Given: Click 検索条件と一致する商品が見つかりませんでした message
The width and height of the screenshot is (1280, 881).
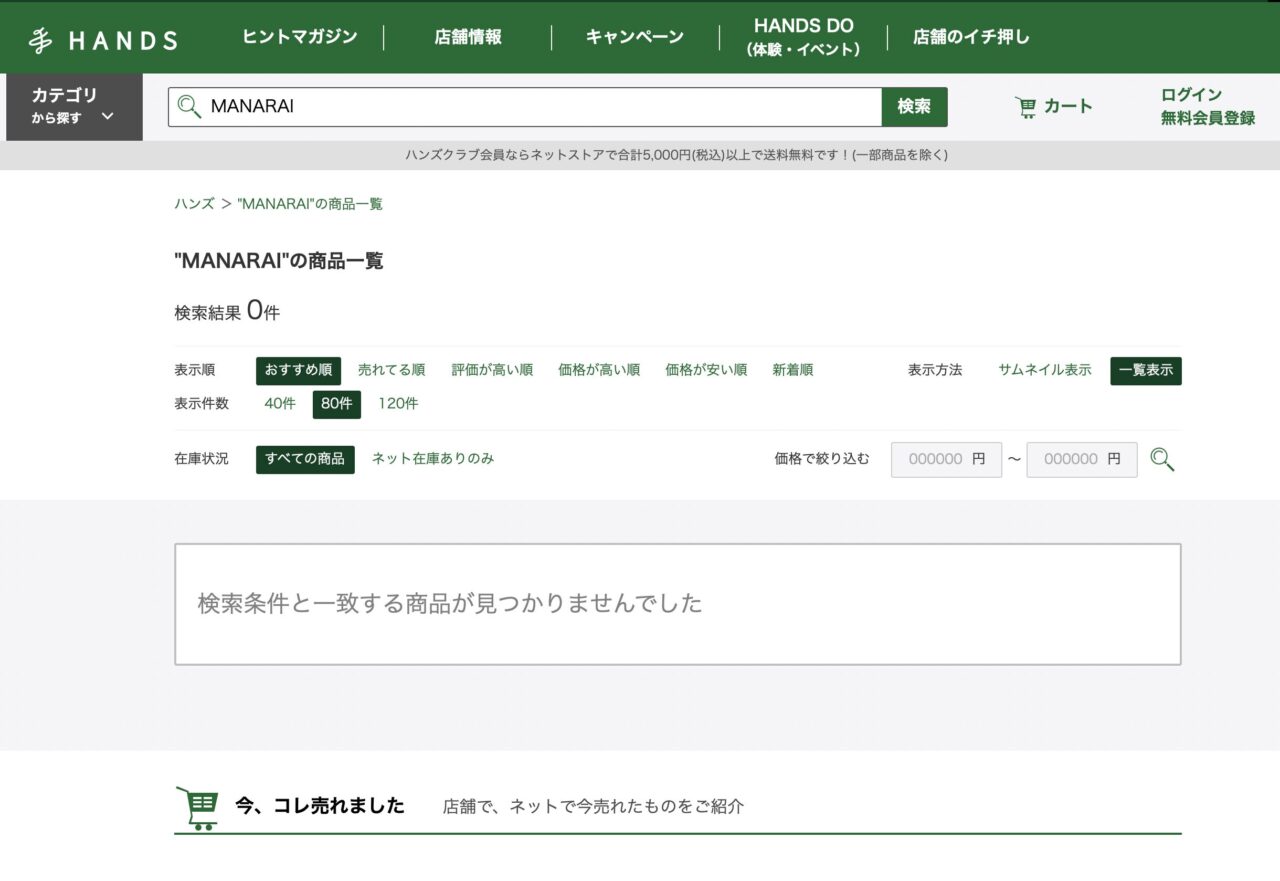Looking at the screenshot, I should [x=450, y=604].
